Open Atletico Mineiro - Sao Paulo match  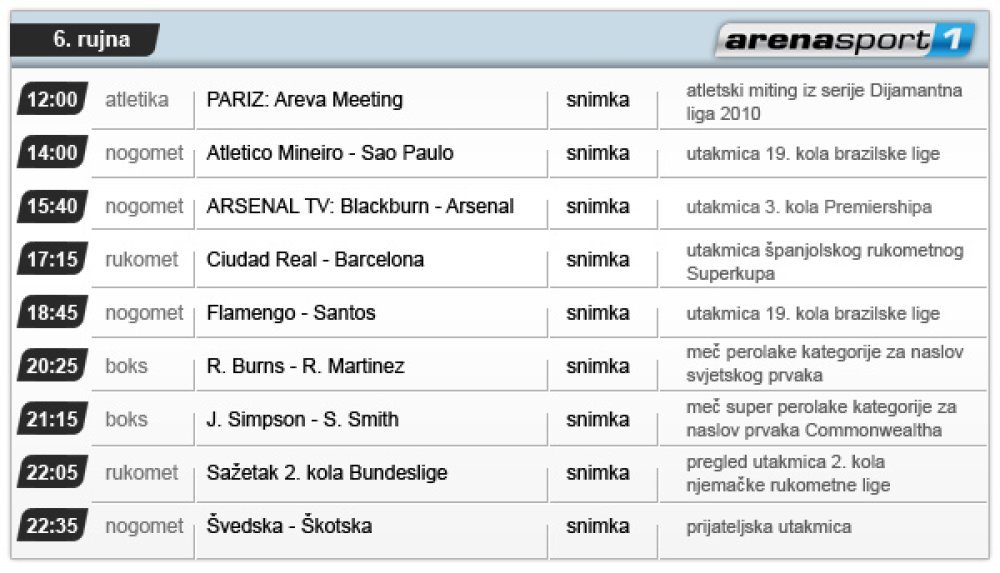[330, 153]
